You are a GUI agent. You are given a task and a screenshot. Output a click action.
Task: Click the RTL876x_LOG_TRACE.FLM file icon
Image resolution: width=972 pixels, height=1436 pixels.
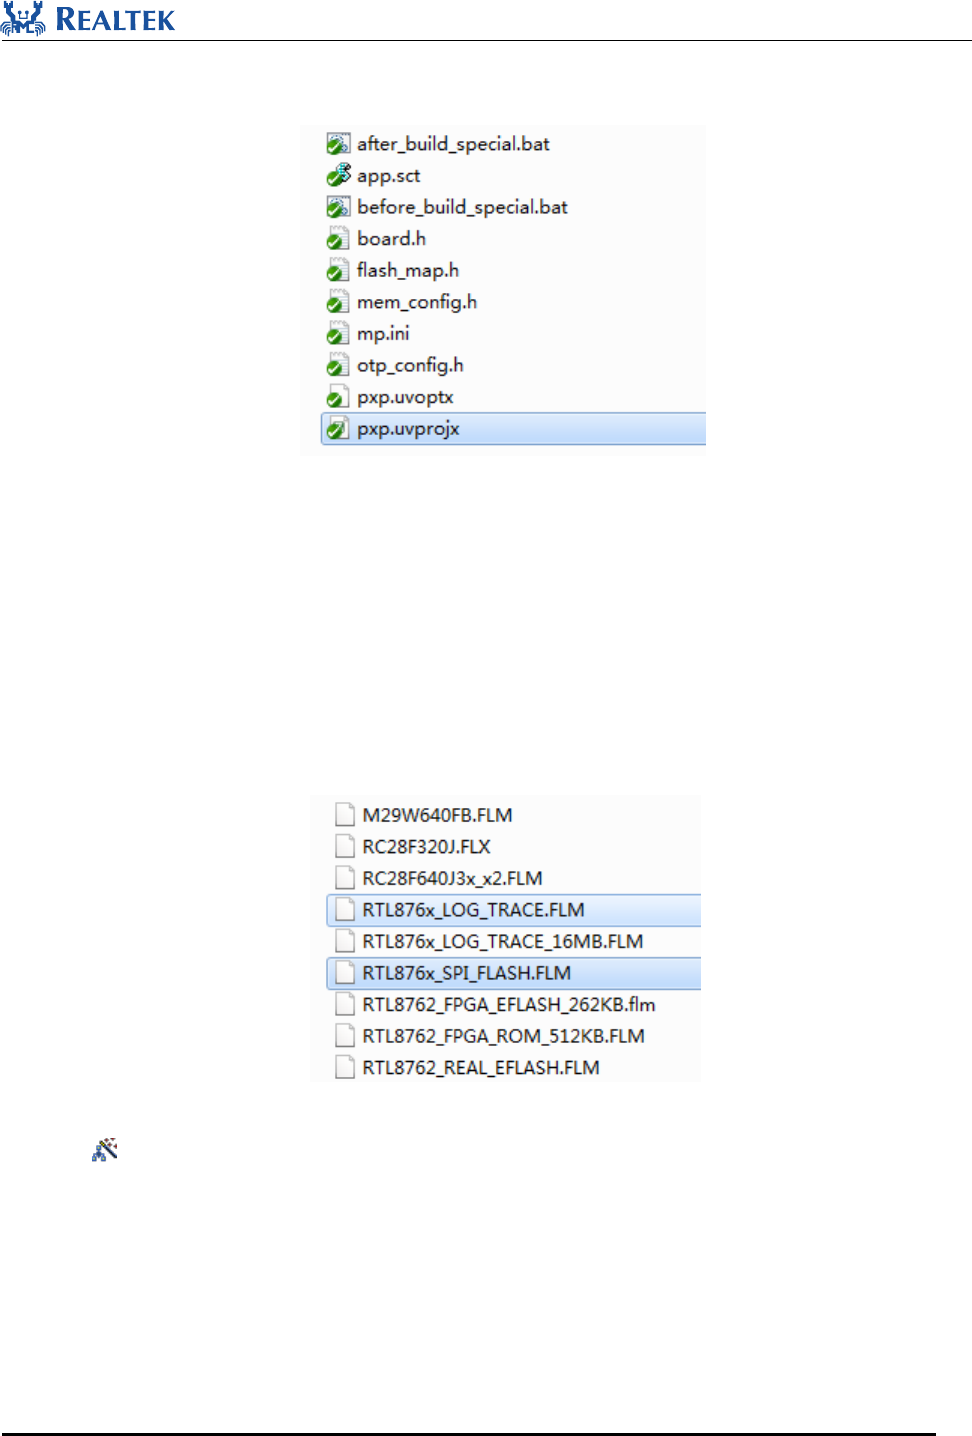coord(345,910)
